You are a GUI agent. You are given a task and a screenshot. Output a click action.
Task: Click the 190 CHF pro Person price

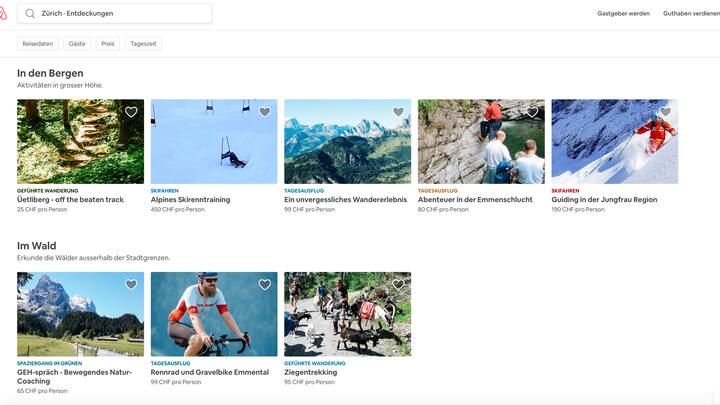[578, 209]
